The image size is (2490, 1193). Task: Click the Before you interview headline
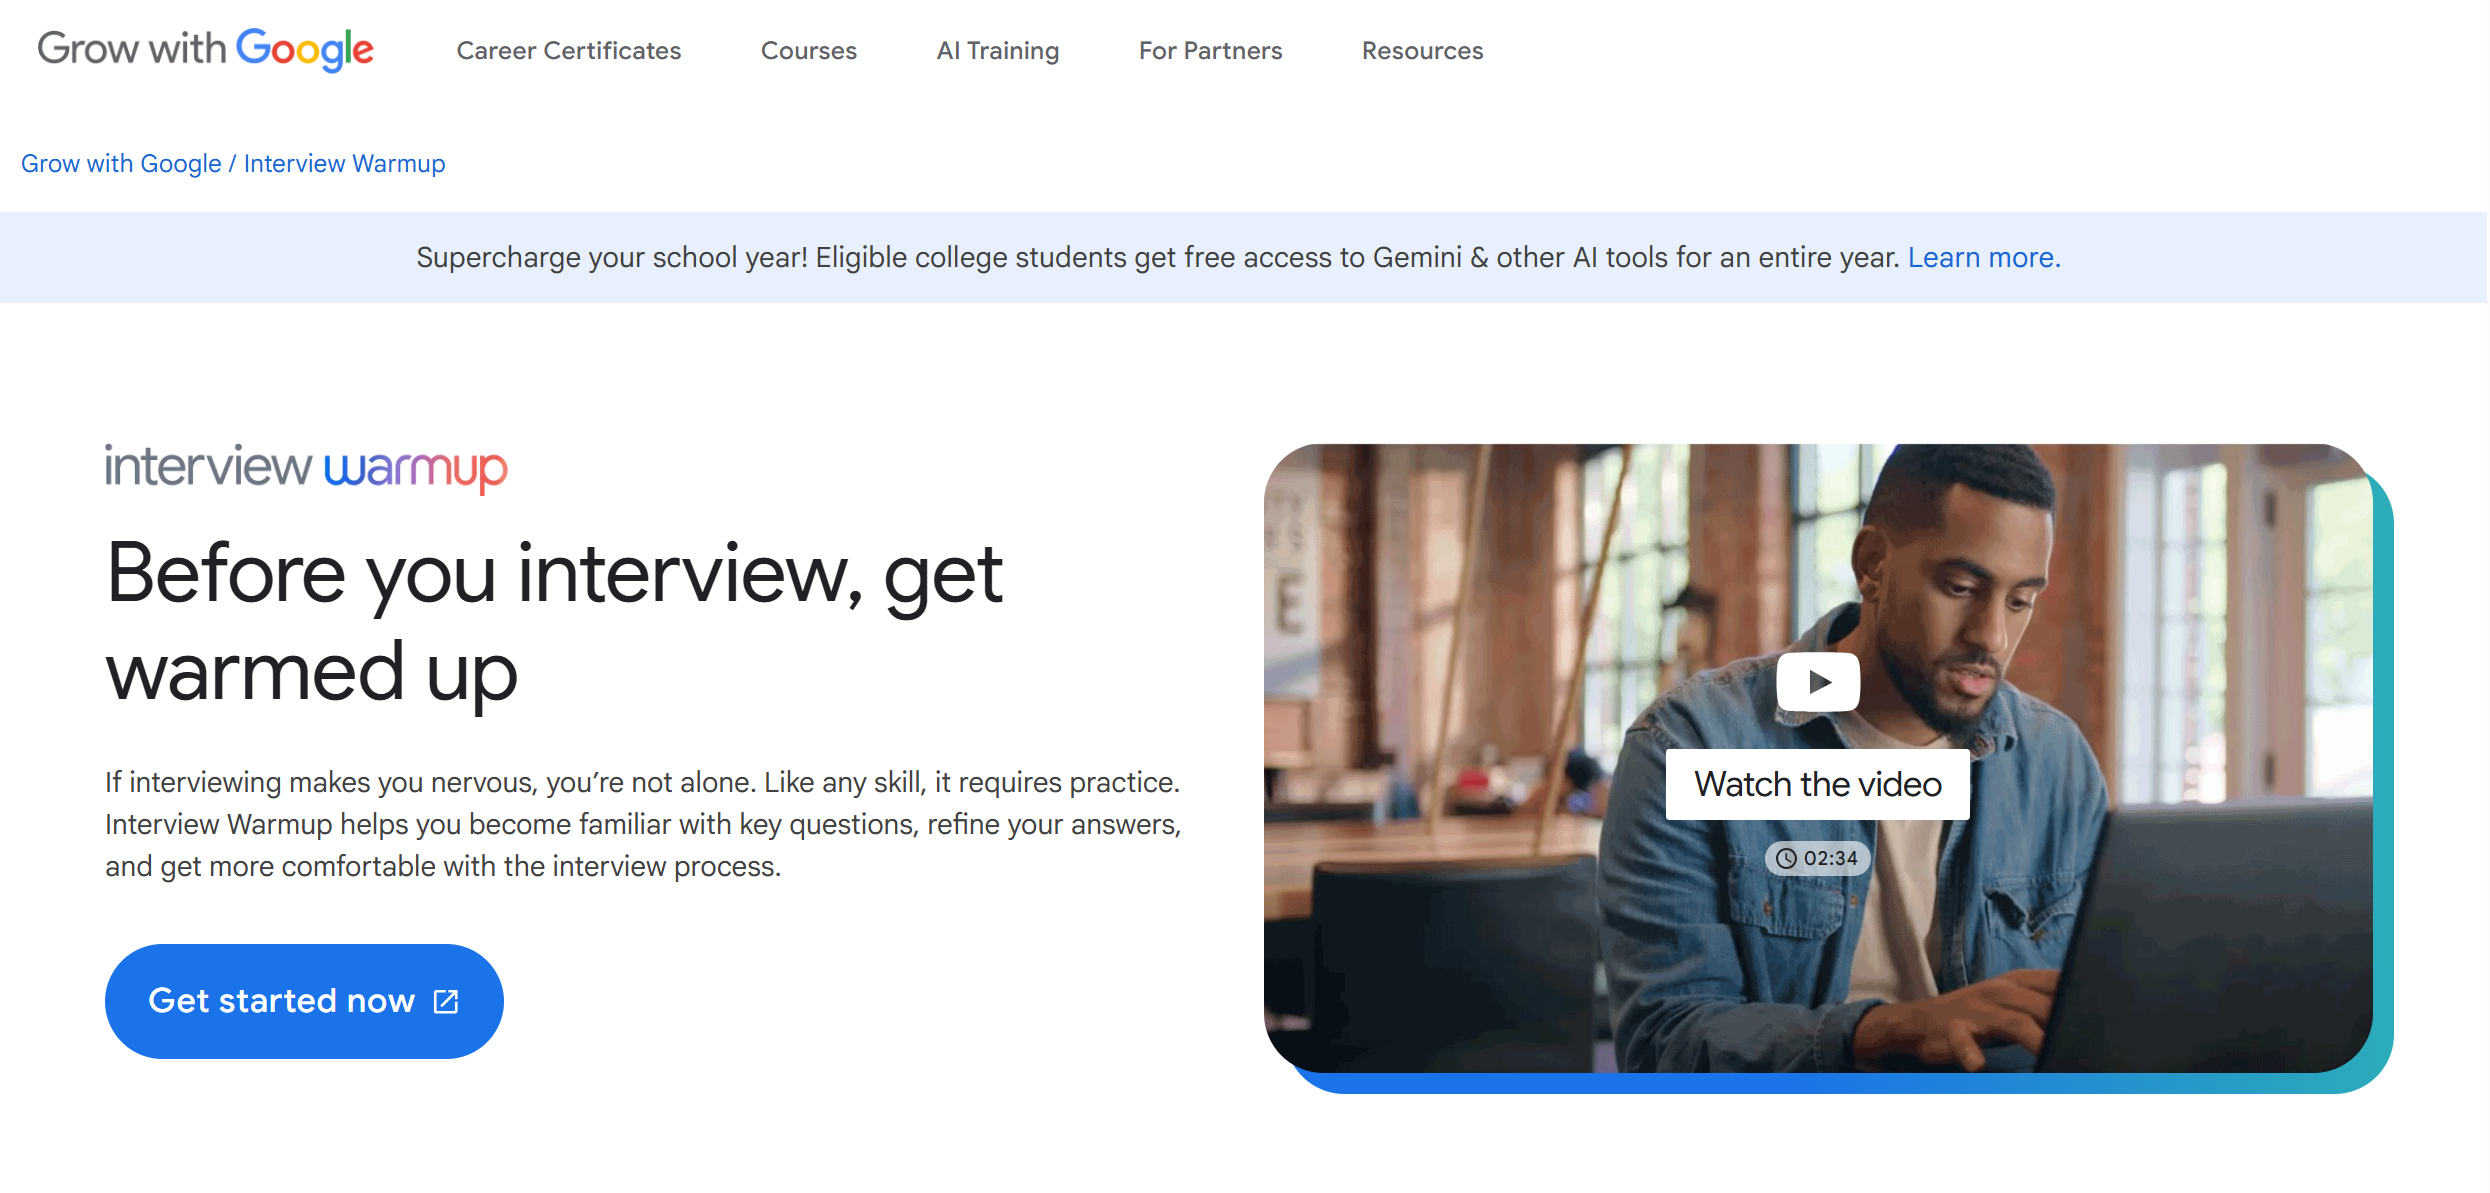click(x=555, y=622)
